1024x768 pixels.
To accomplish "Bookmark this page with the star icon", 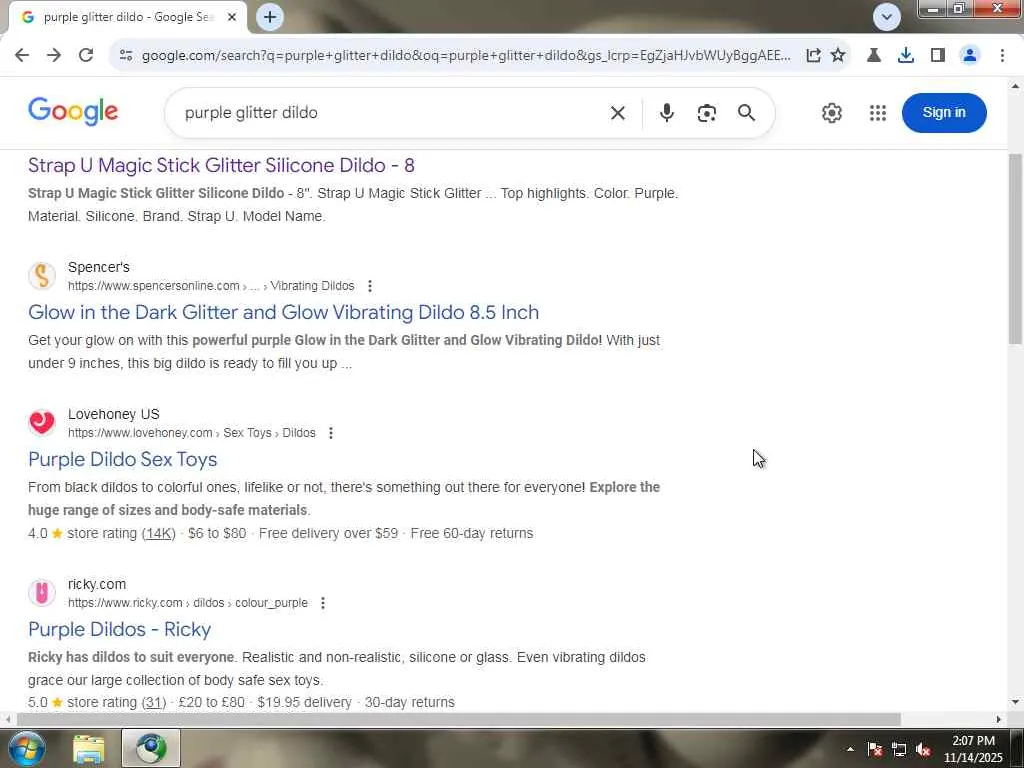I will pos(838,56).
